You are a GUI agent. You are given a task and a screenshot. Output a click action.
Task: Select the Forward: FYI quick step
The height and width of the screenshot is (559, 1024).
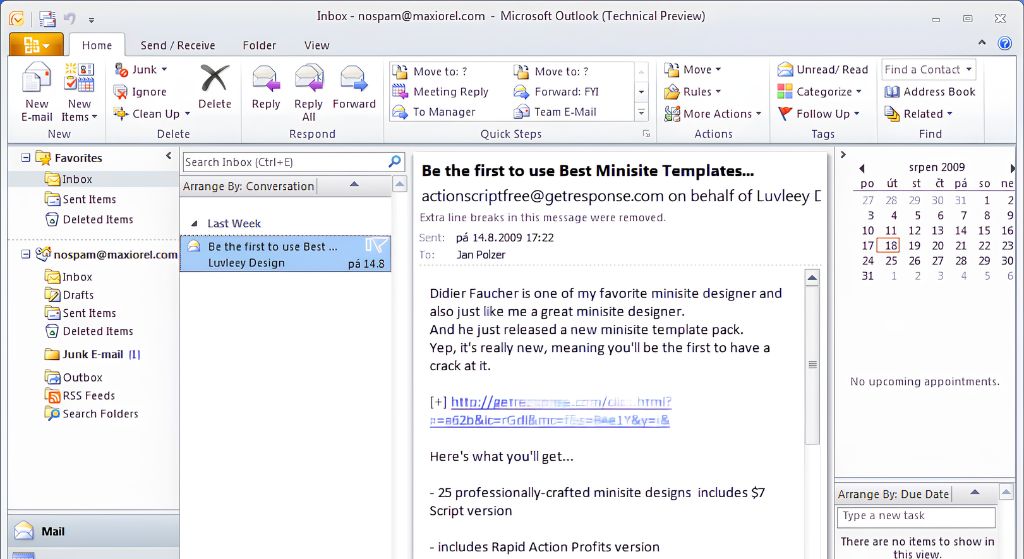(556, 91)
